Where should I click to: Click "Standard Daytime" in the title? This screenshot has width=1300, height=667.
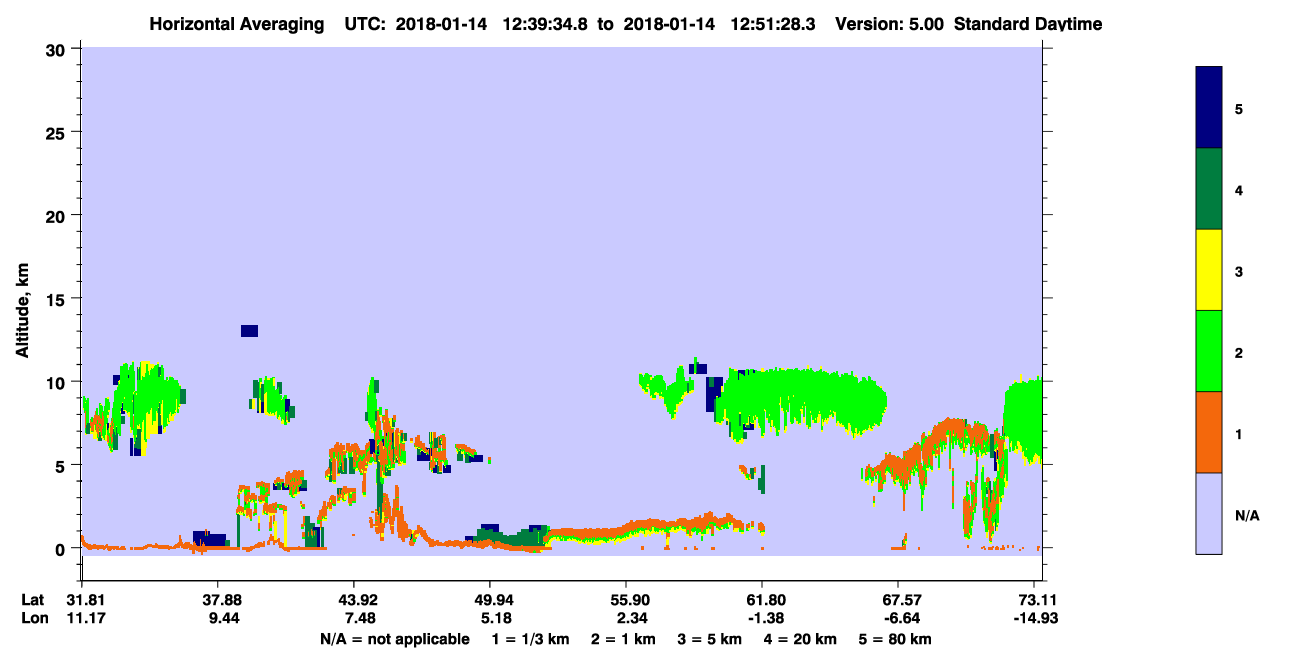click(1028, 24)
